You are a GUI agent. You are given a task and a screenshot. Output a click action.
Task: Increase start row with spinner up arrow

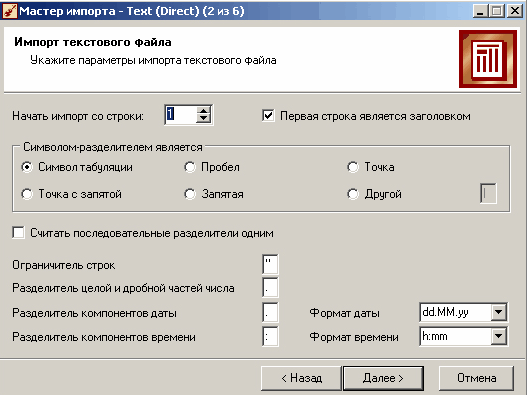[x=203, y=111]
